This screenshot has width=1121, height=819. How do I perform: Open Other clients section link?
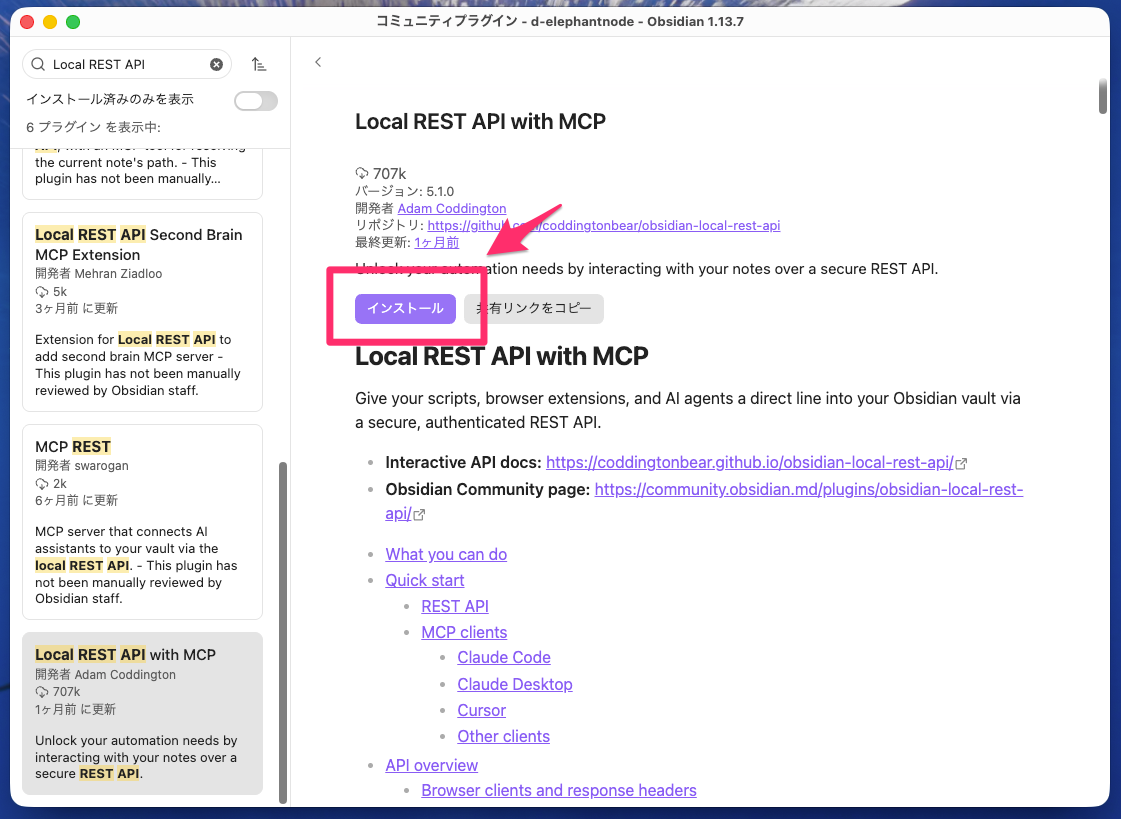[503, 737]
